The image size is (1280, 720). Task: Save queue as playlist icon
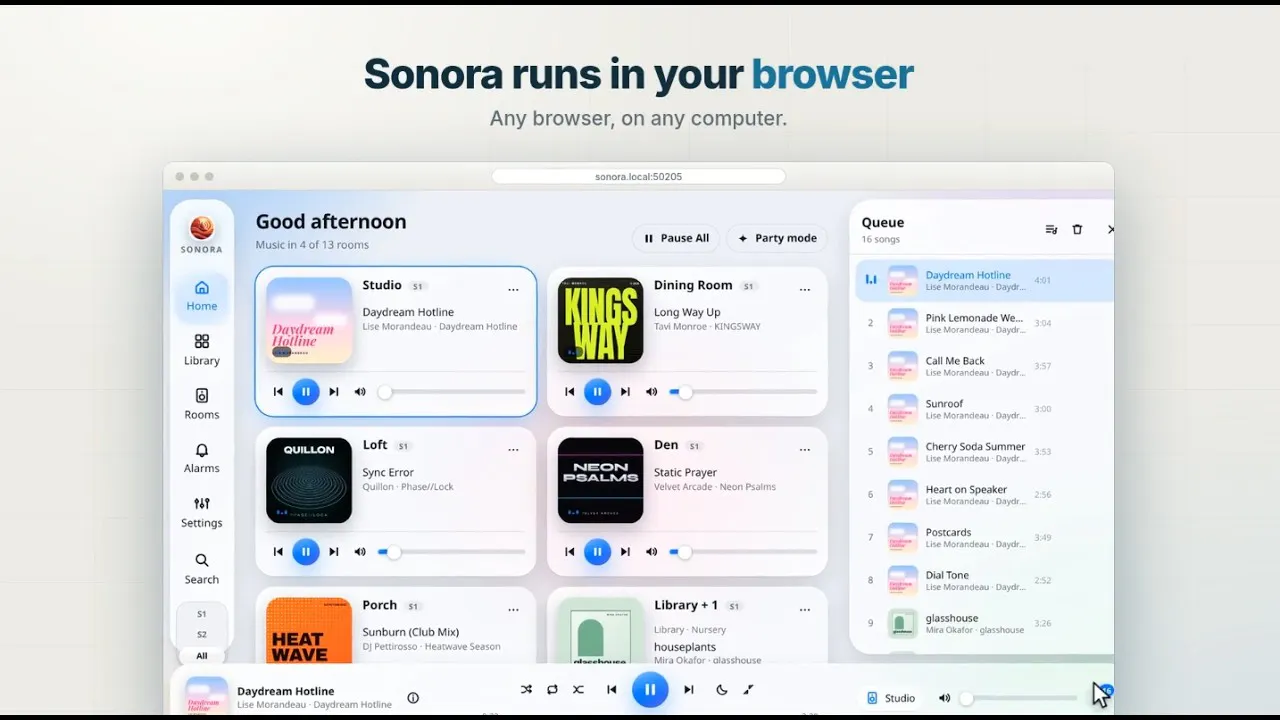point(1051,229)
